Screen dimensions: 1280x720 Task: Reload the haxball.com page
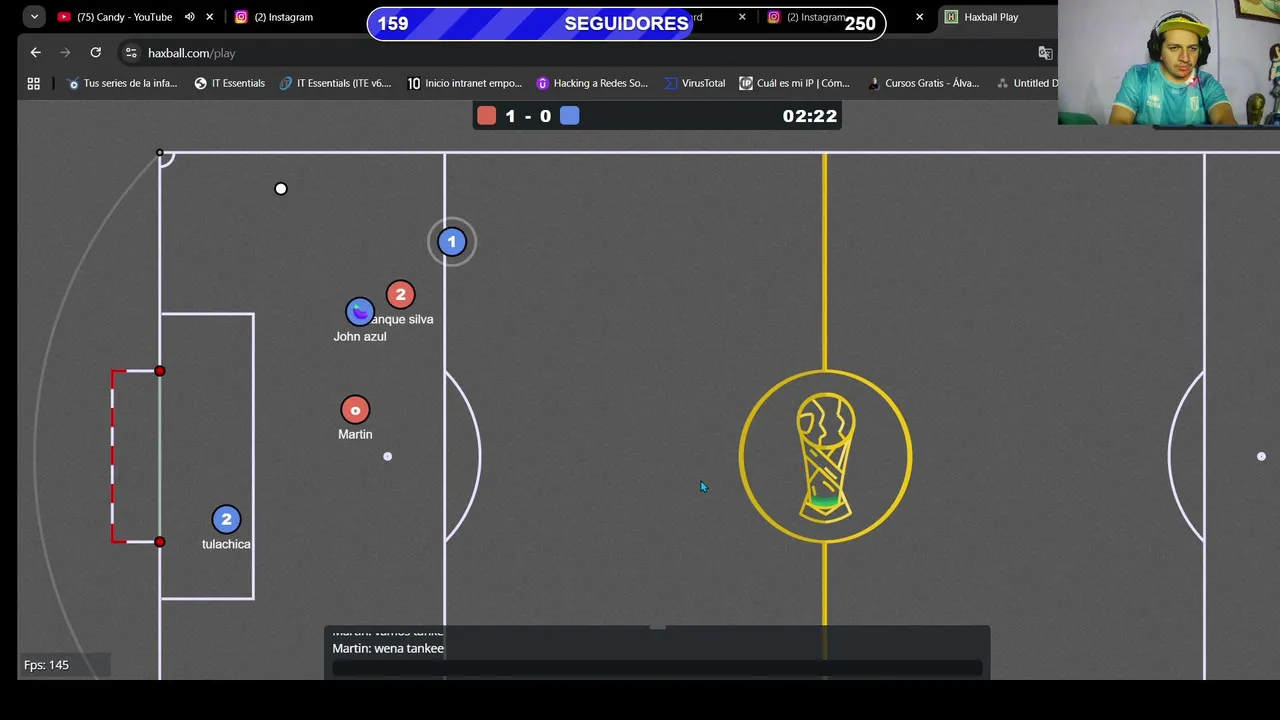coord(95,53)
